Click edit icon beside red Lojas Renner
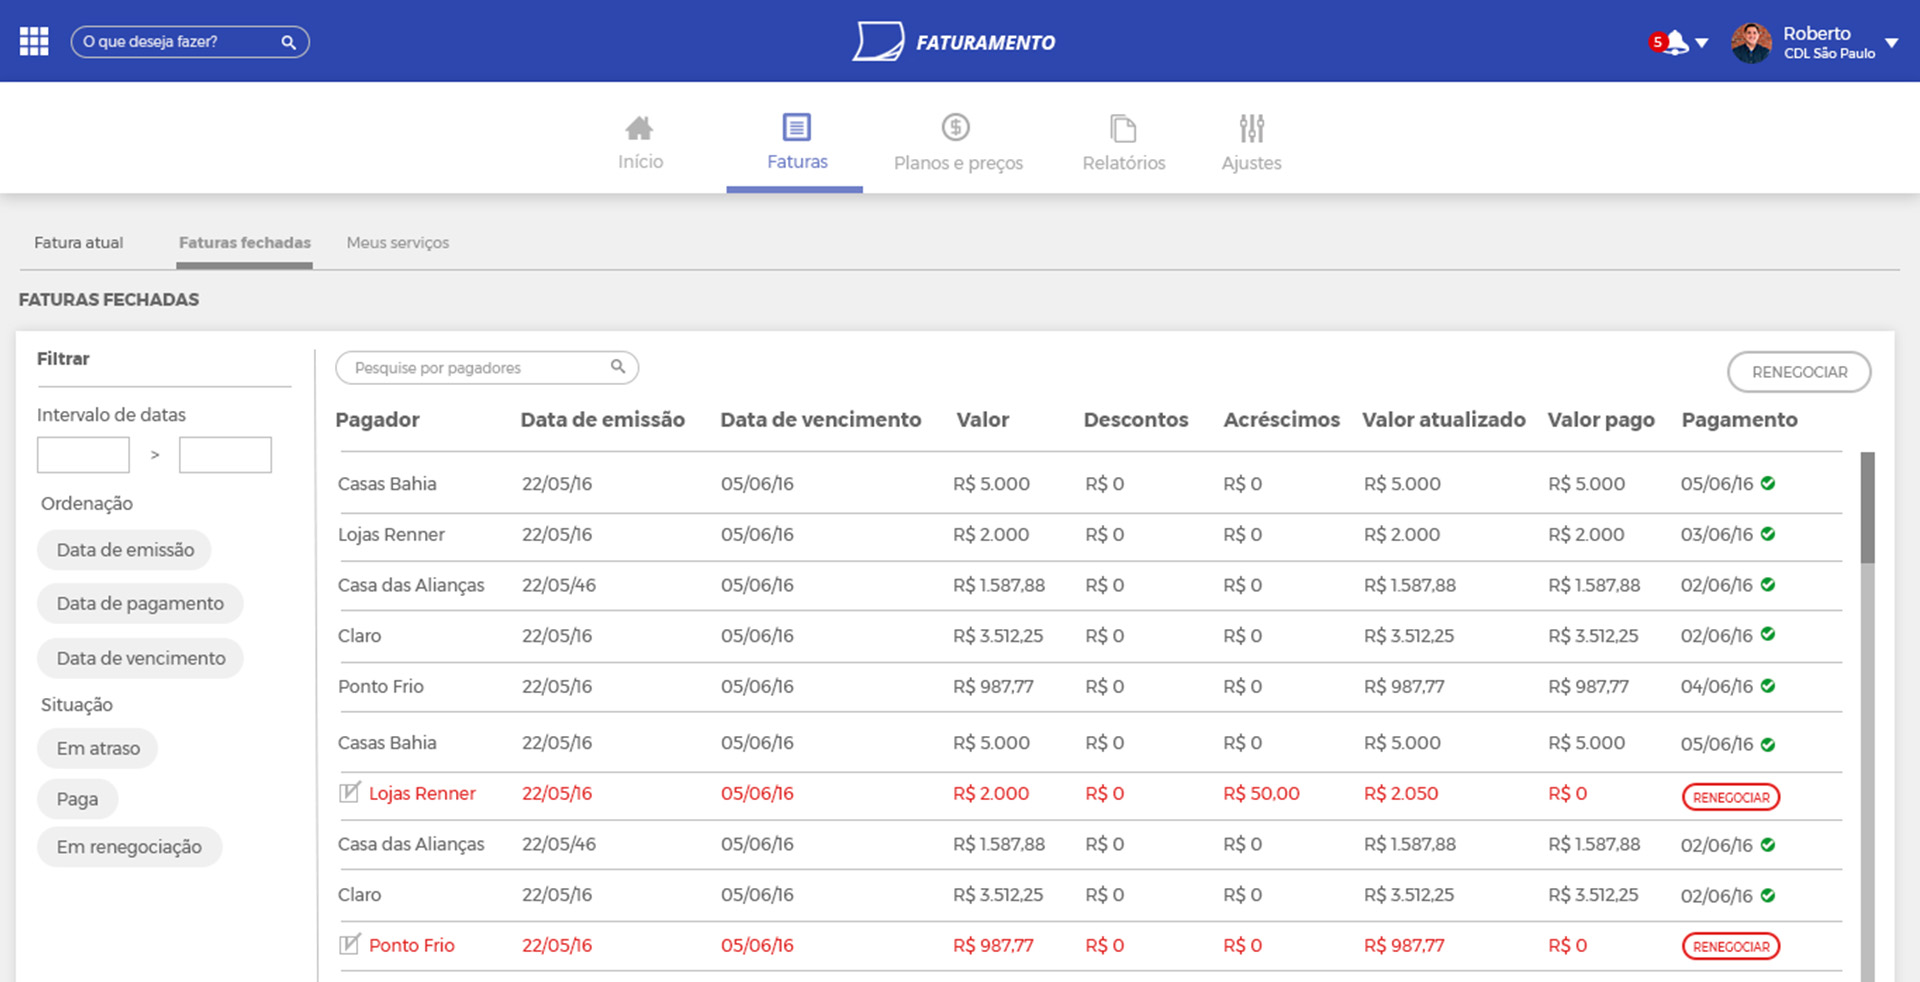Viewport: 1920px width, 982px height. pos(349,792)
